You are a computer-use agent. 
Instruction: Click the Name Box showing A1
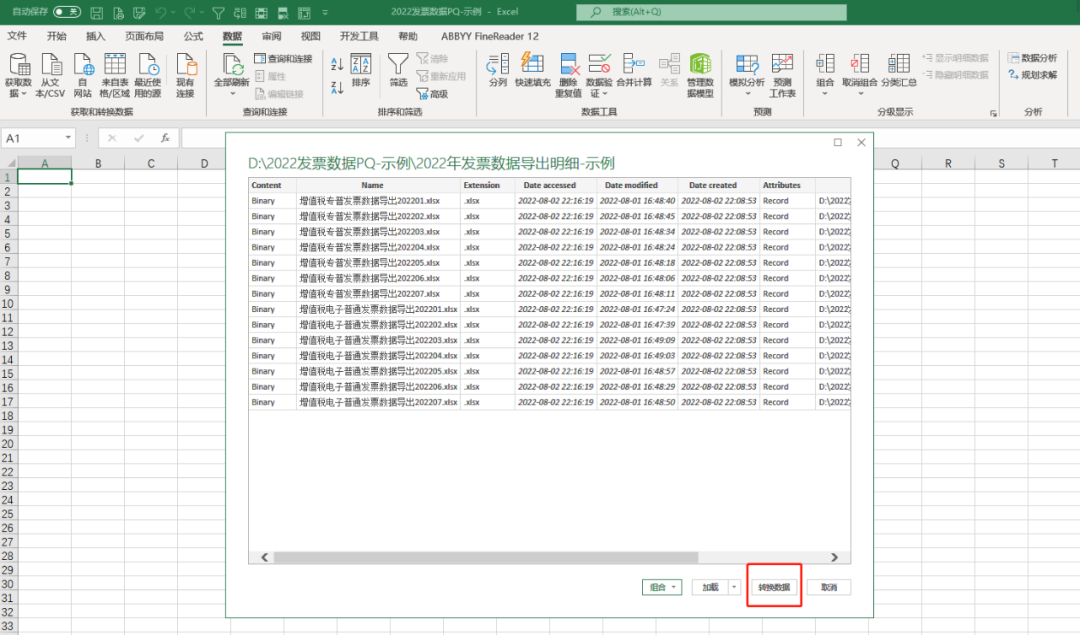coord(34,138)
